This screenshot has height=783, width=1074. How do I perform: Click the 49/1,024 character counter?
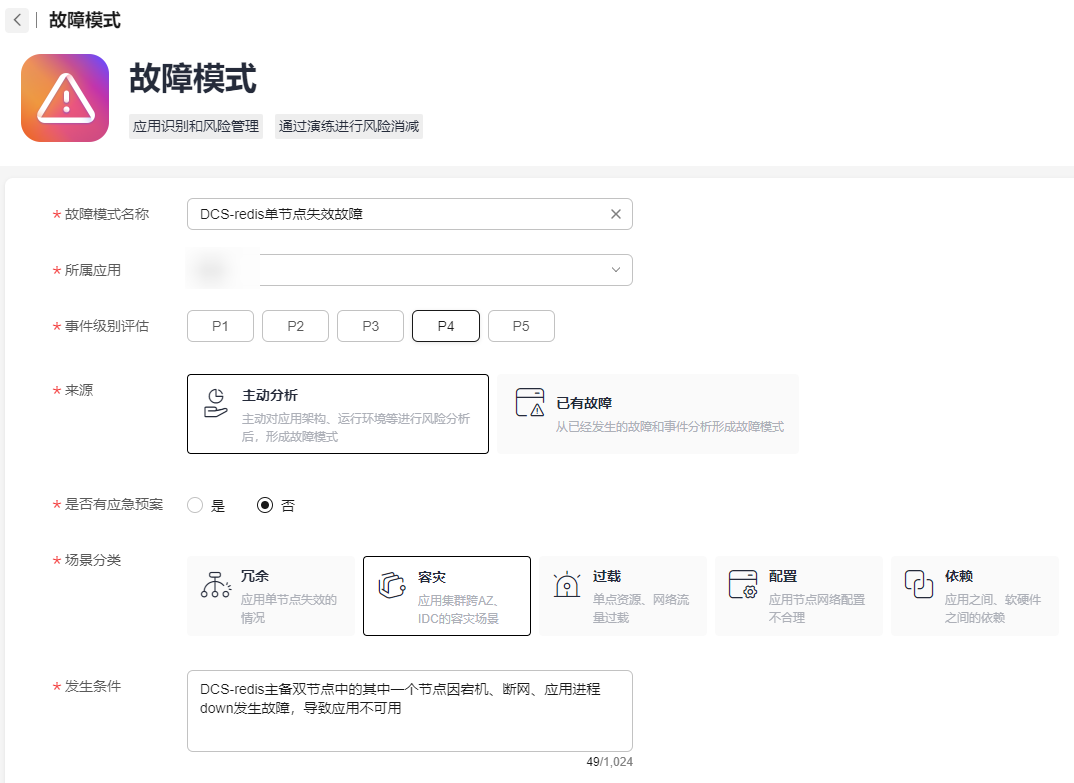(610, 762)
